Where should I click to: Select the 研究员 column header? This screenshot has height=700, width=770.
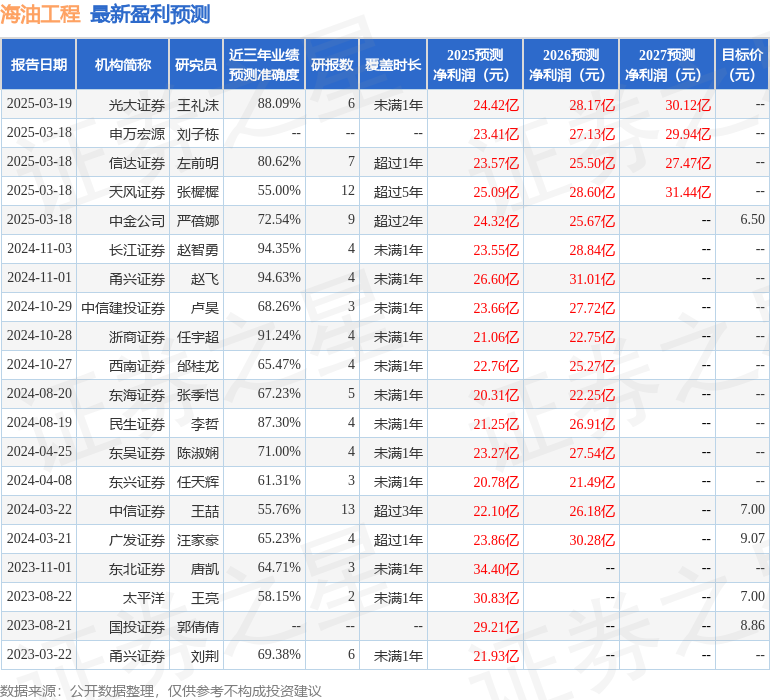[x=196, y=64]
